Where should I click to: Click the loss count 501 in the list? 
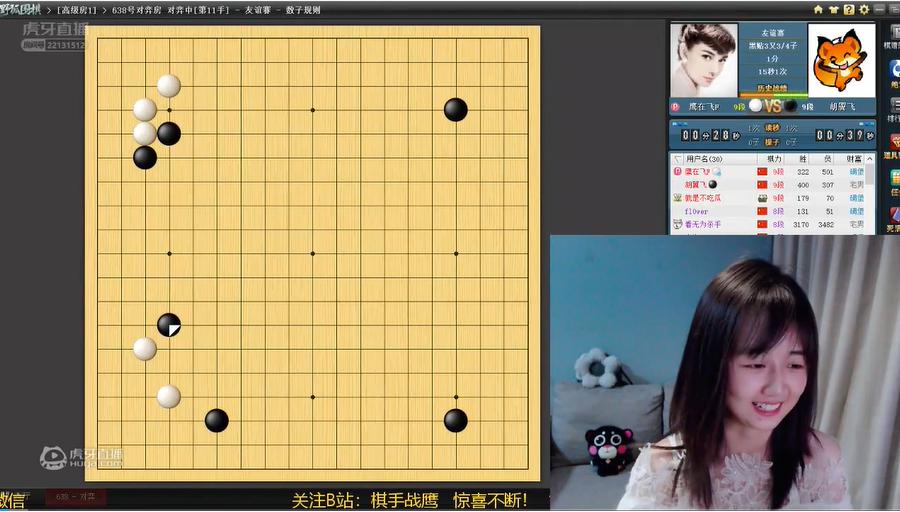tap(827, 172)
